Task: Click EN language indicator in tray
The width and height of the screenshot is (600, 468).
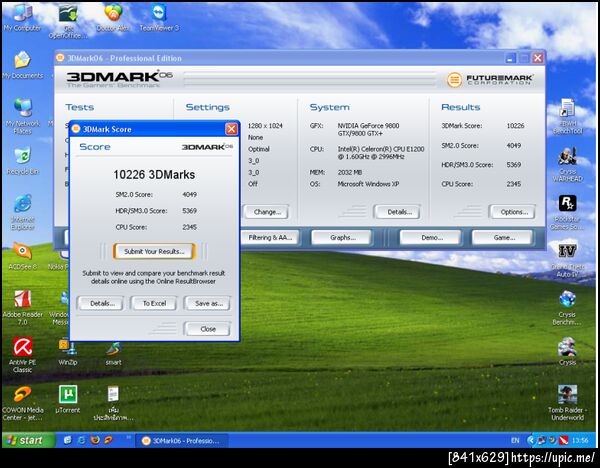Action: click(515, 440)
